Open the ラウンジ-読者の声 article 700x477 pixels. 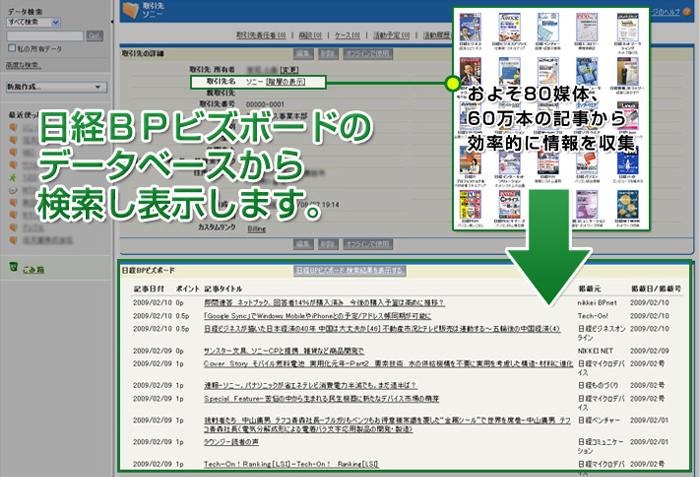pos(231,442)
